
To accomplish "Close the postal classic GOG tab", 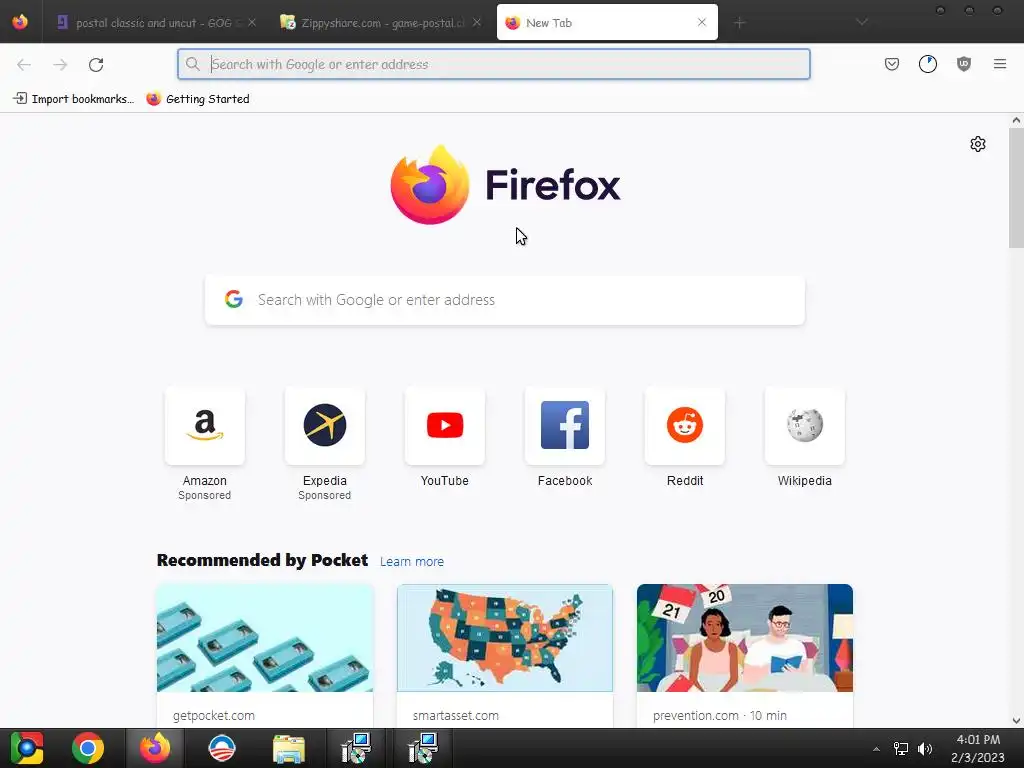I will (x=252, y=22).
